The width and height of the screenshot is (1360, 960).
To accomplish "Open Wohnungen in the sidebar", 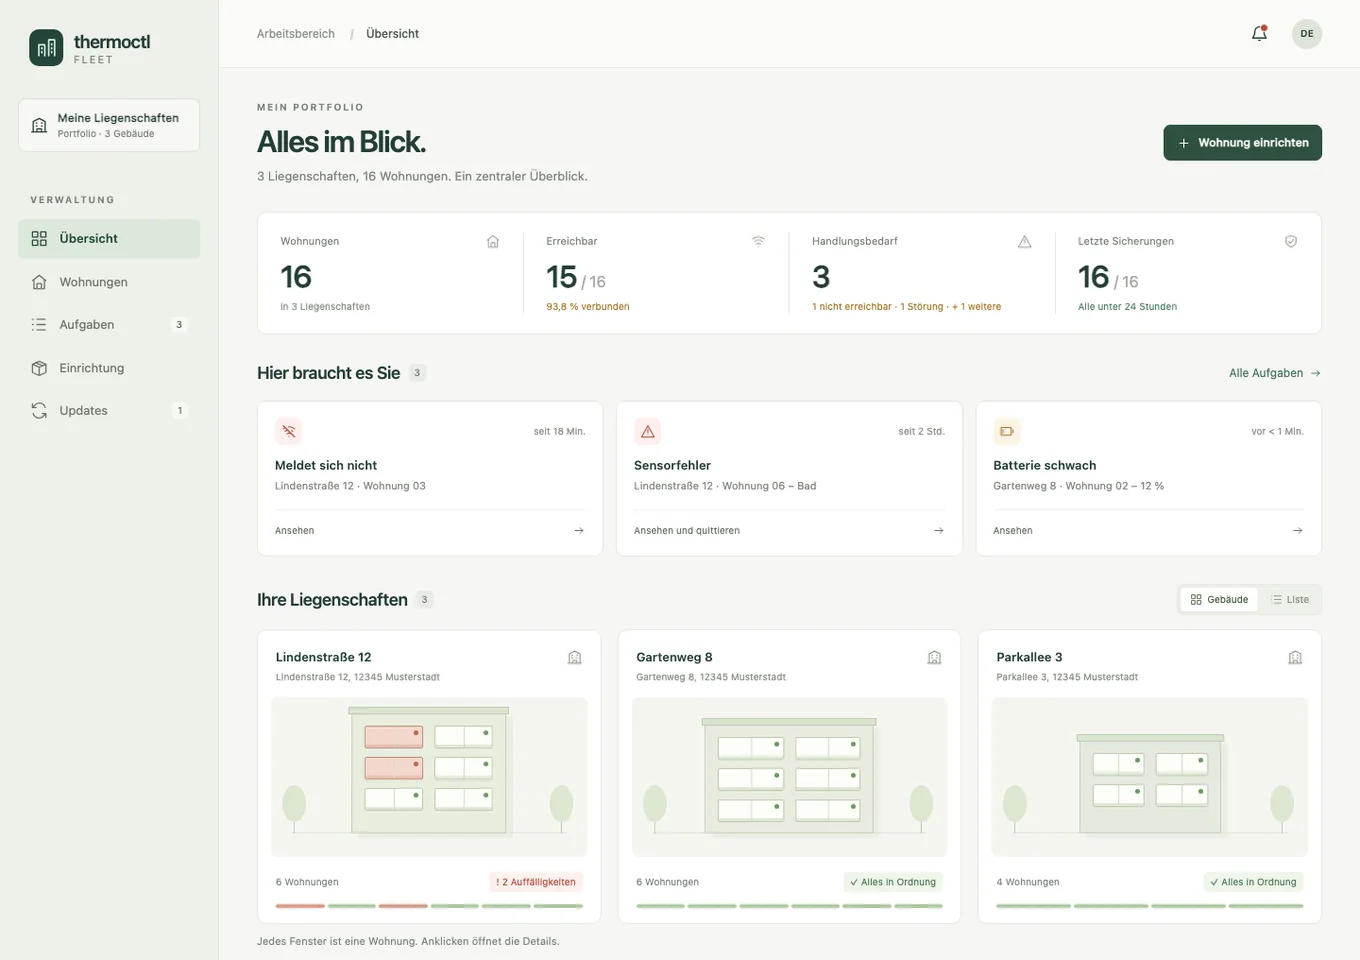I will point(109,282).
